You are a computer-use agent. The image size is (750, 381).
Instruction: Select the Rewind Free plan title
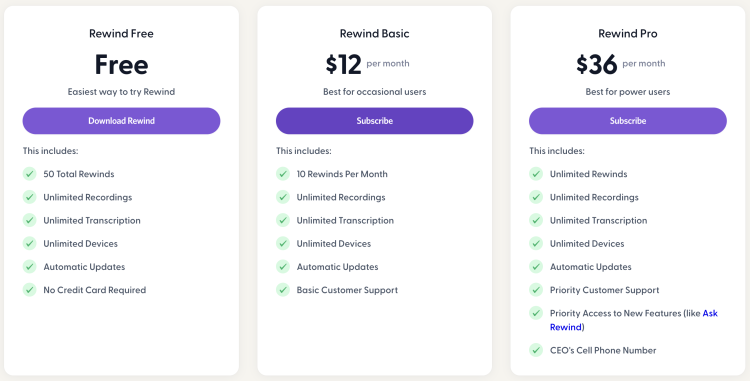(x=121, y=33)
